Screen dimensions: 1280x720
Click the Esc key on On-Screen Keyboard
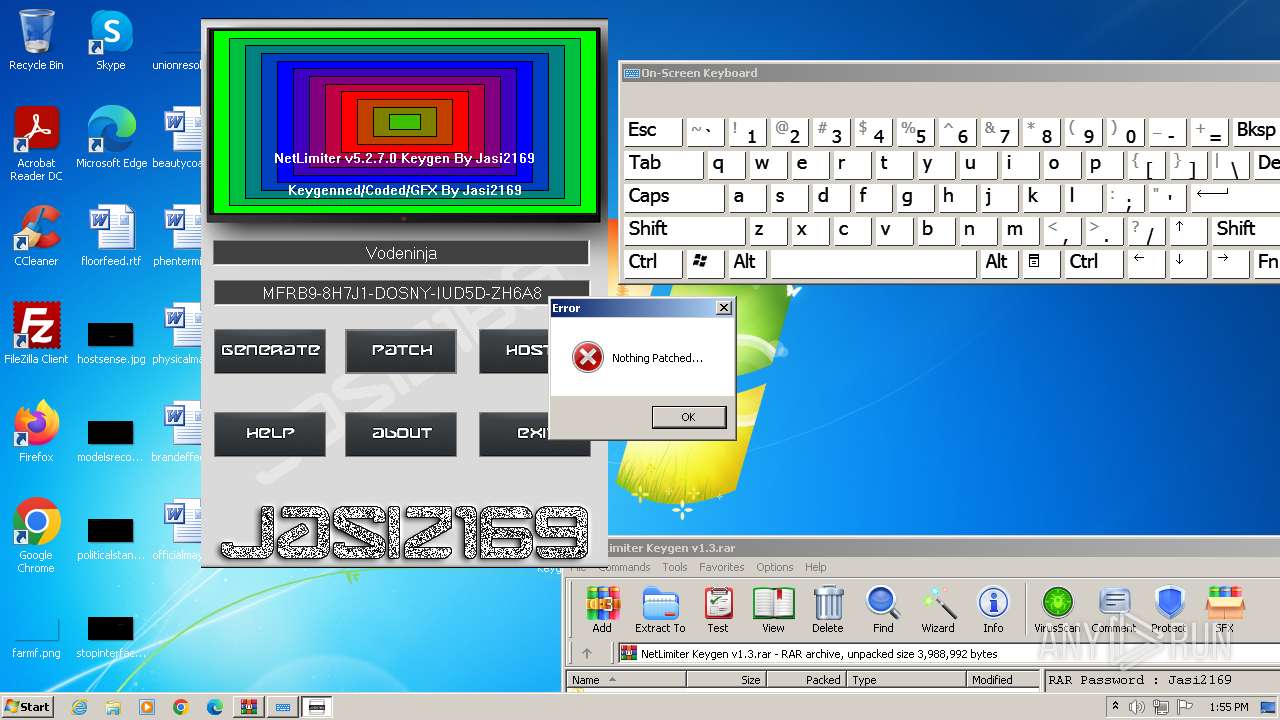(653, 131)
